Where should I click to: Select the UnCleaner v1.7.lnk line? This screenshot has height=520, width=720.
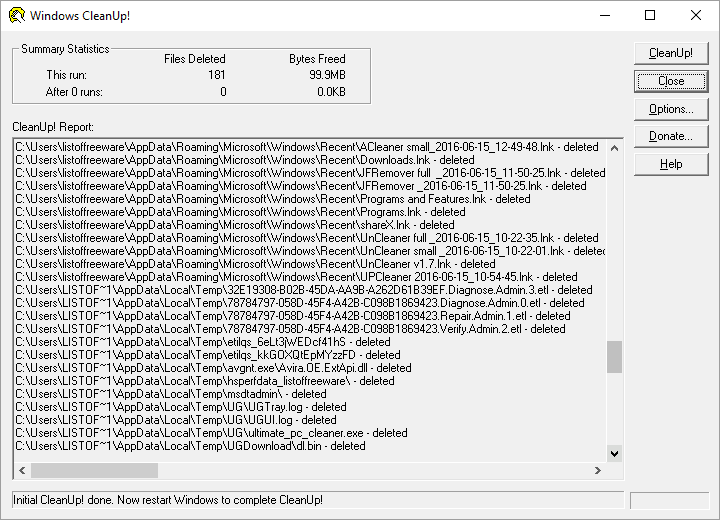(255, 264)
